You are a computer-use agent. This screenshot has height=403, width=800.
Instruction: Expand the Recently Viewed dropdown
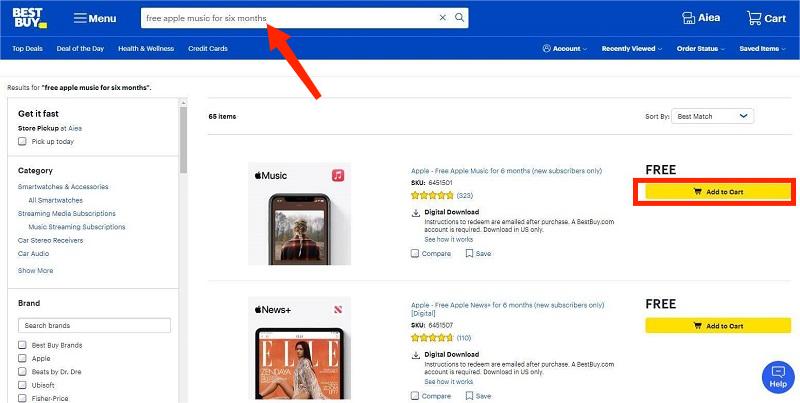(x=632, y=48)
